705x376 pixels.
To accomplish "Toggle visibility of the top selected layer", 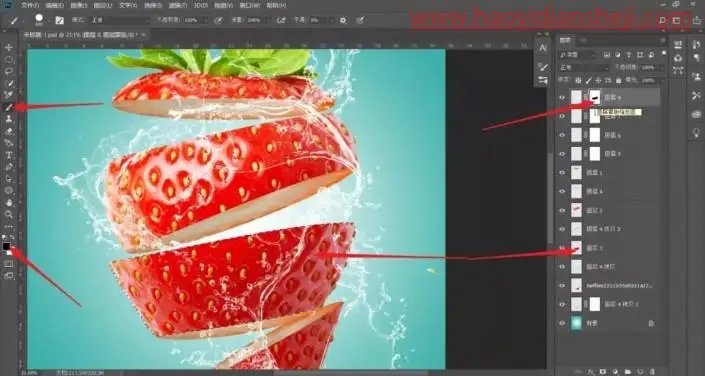I will click(562, 97).
